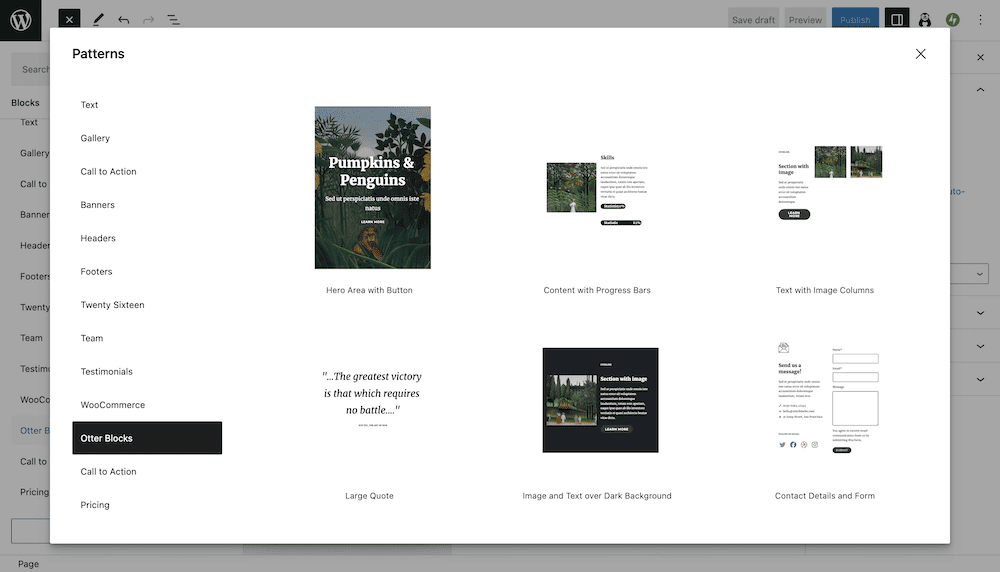This screenshot has width=1000, height=572.
Task: Select the Gallery pattern category
Action: click(x=147, y=138)
